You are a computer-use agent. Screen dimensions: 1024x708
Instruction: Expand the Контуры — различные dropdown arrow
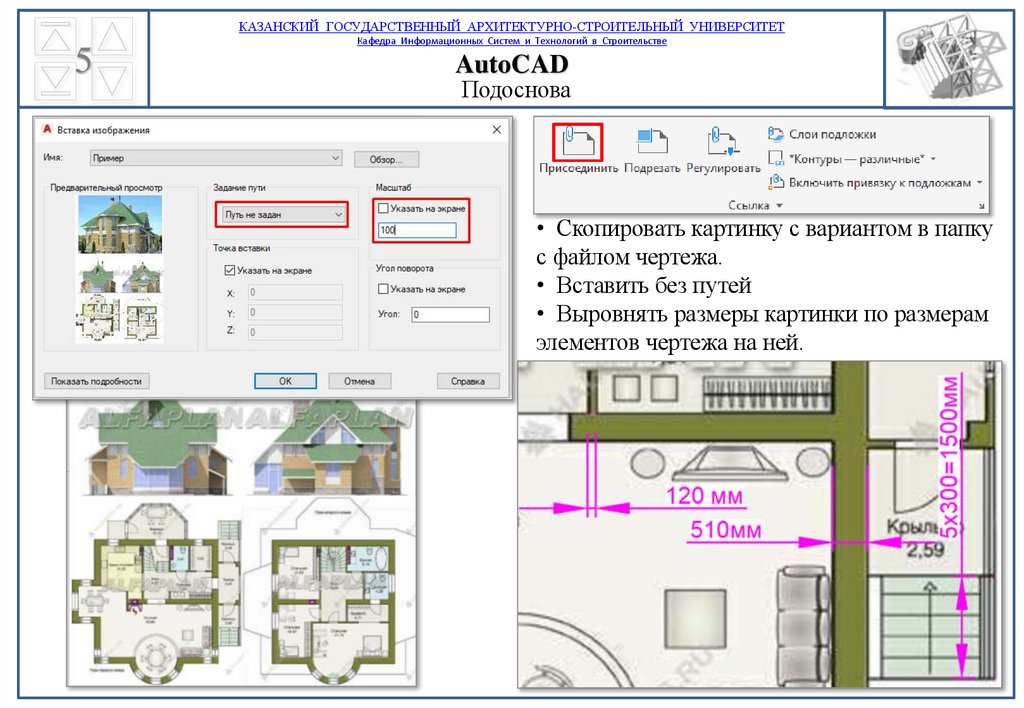933,159
